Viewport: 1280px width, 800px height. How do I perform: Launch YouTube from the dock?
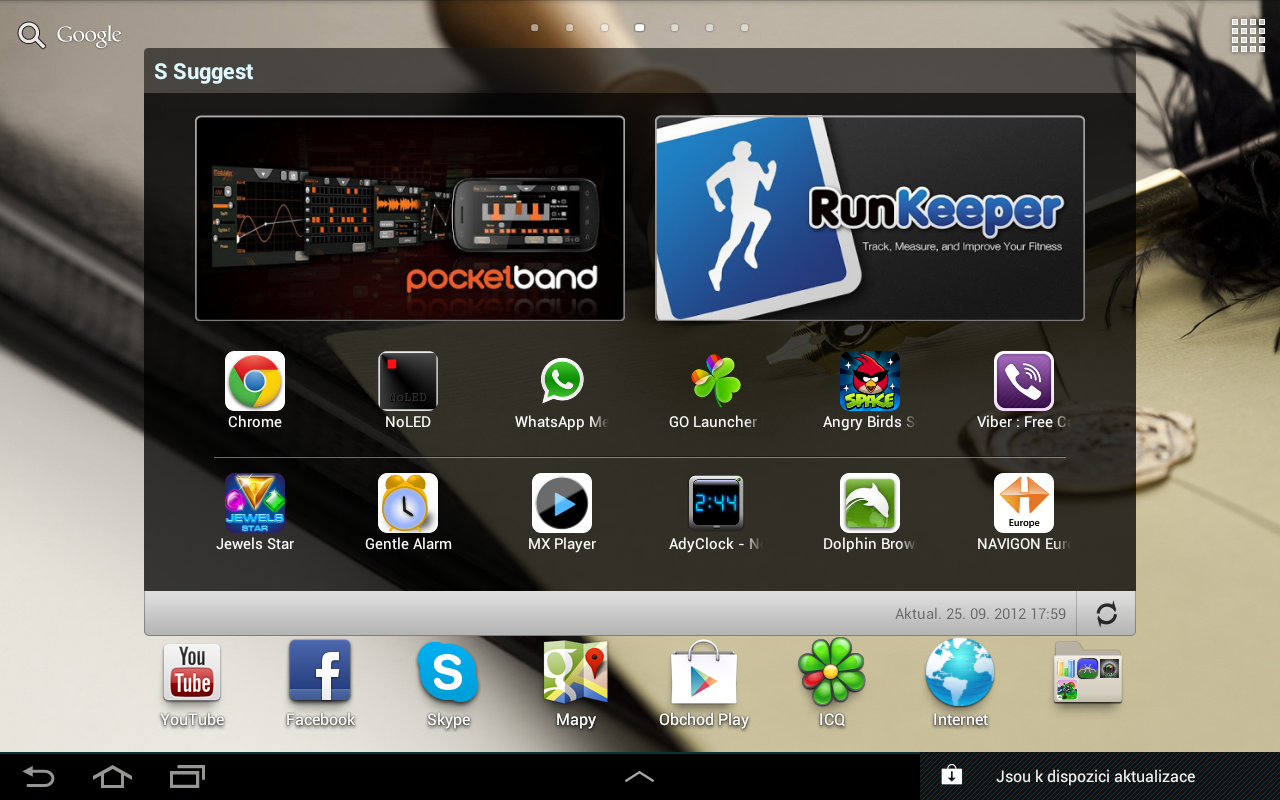tap(191, 674)
